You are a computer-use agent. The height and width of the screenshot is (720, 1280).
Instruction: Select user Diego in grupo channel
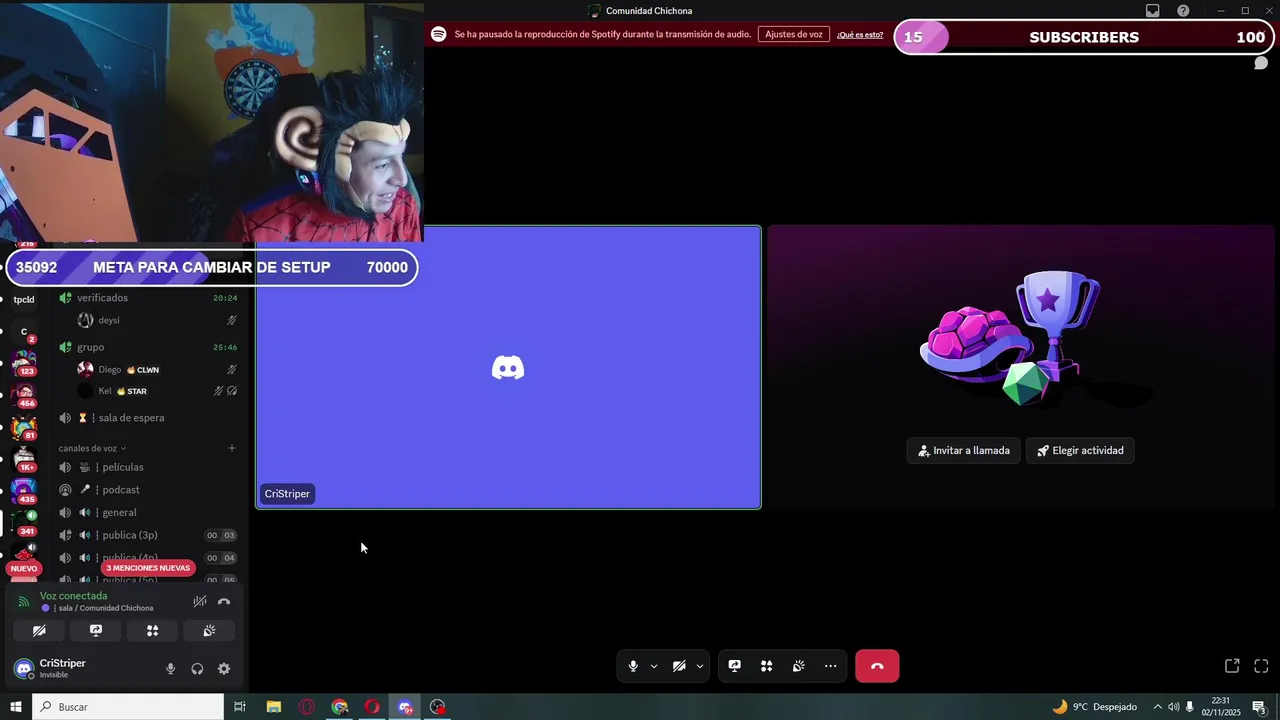pyautogui.click(x=158, y=369)
